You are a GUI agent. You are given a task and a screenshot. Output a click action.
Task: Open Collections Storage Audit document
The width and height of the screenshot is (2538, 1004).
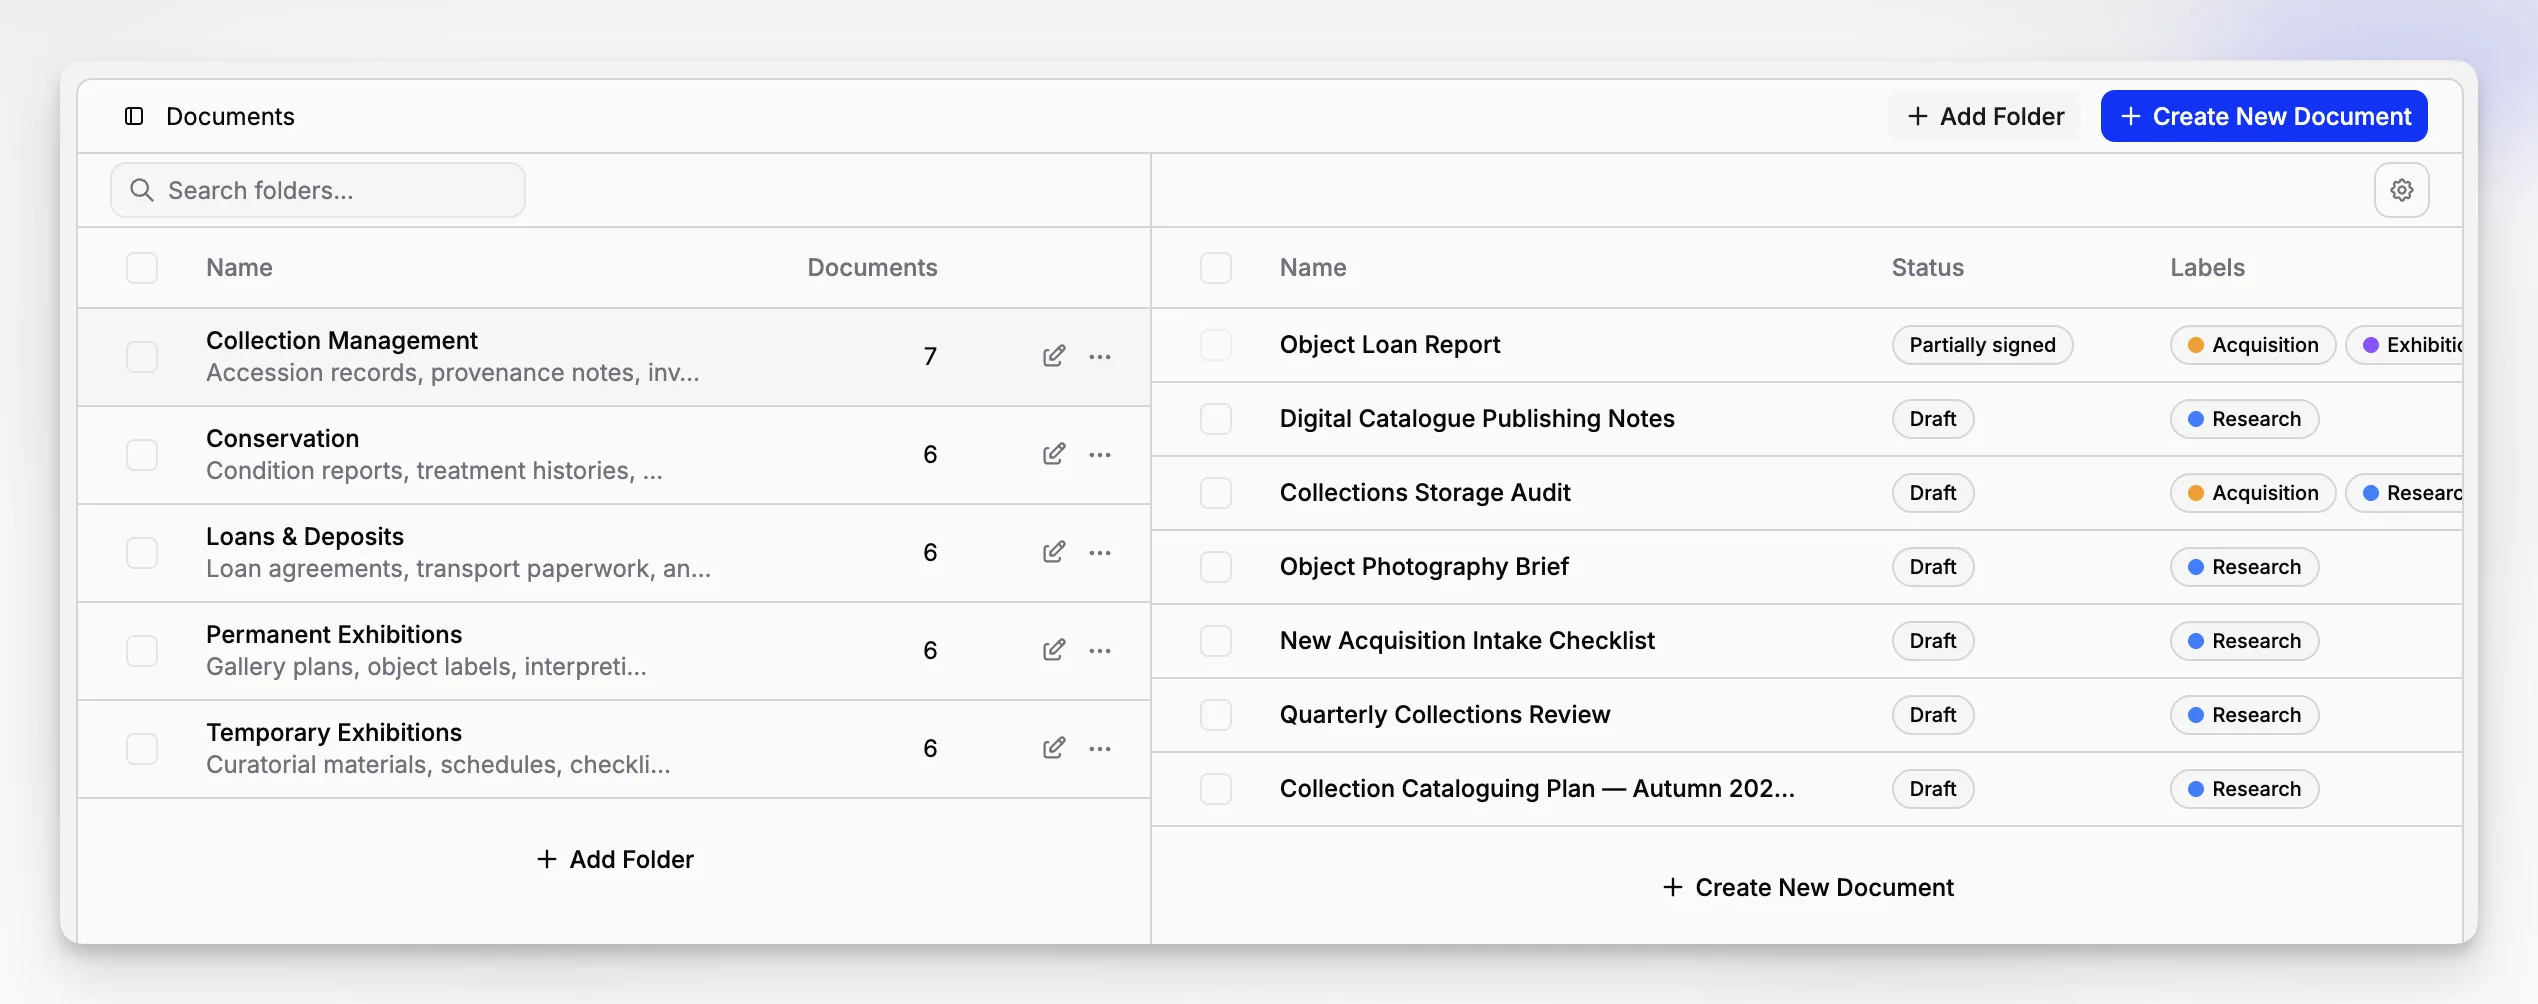(x=1425, y=493)
